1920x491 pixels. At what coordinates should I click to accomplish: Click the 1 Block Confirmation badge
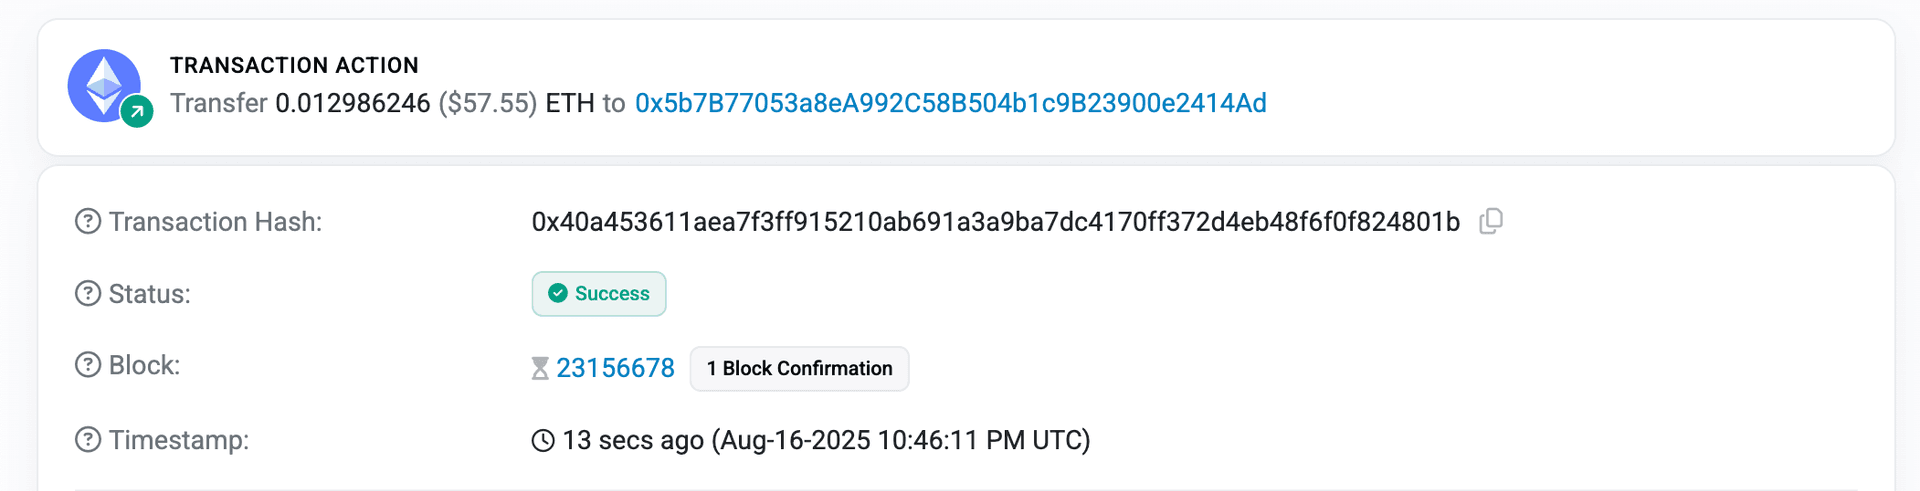tap(799, 369)
